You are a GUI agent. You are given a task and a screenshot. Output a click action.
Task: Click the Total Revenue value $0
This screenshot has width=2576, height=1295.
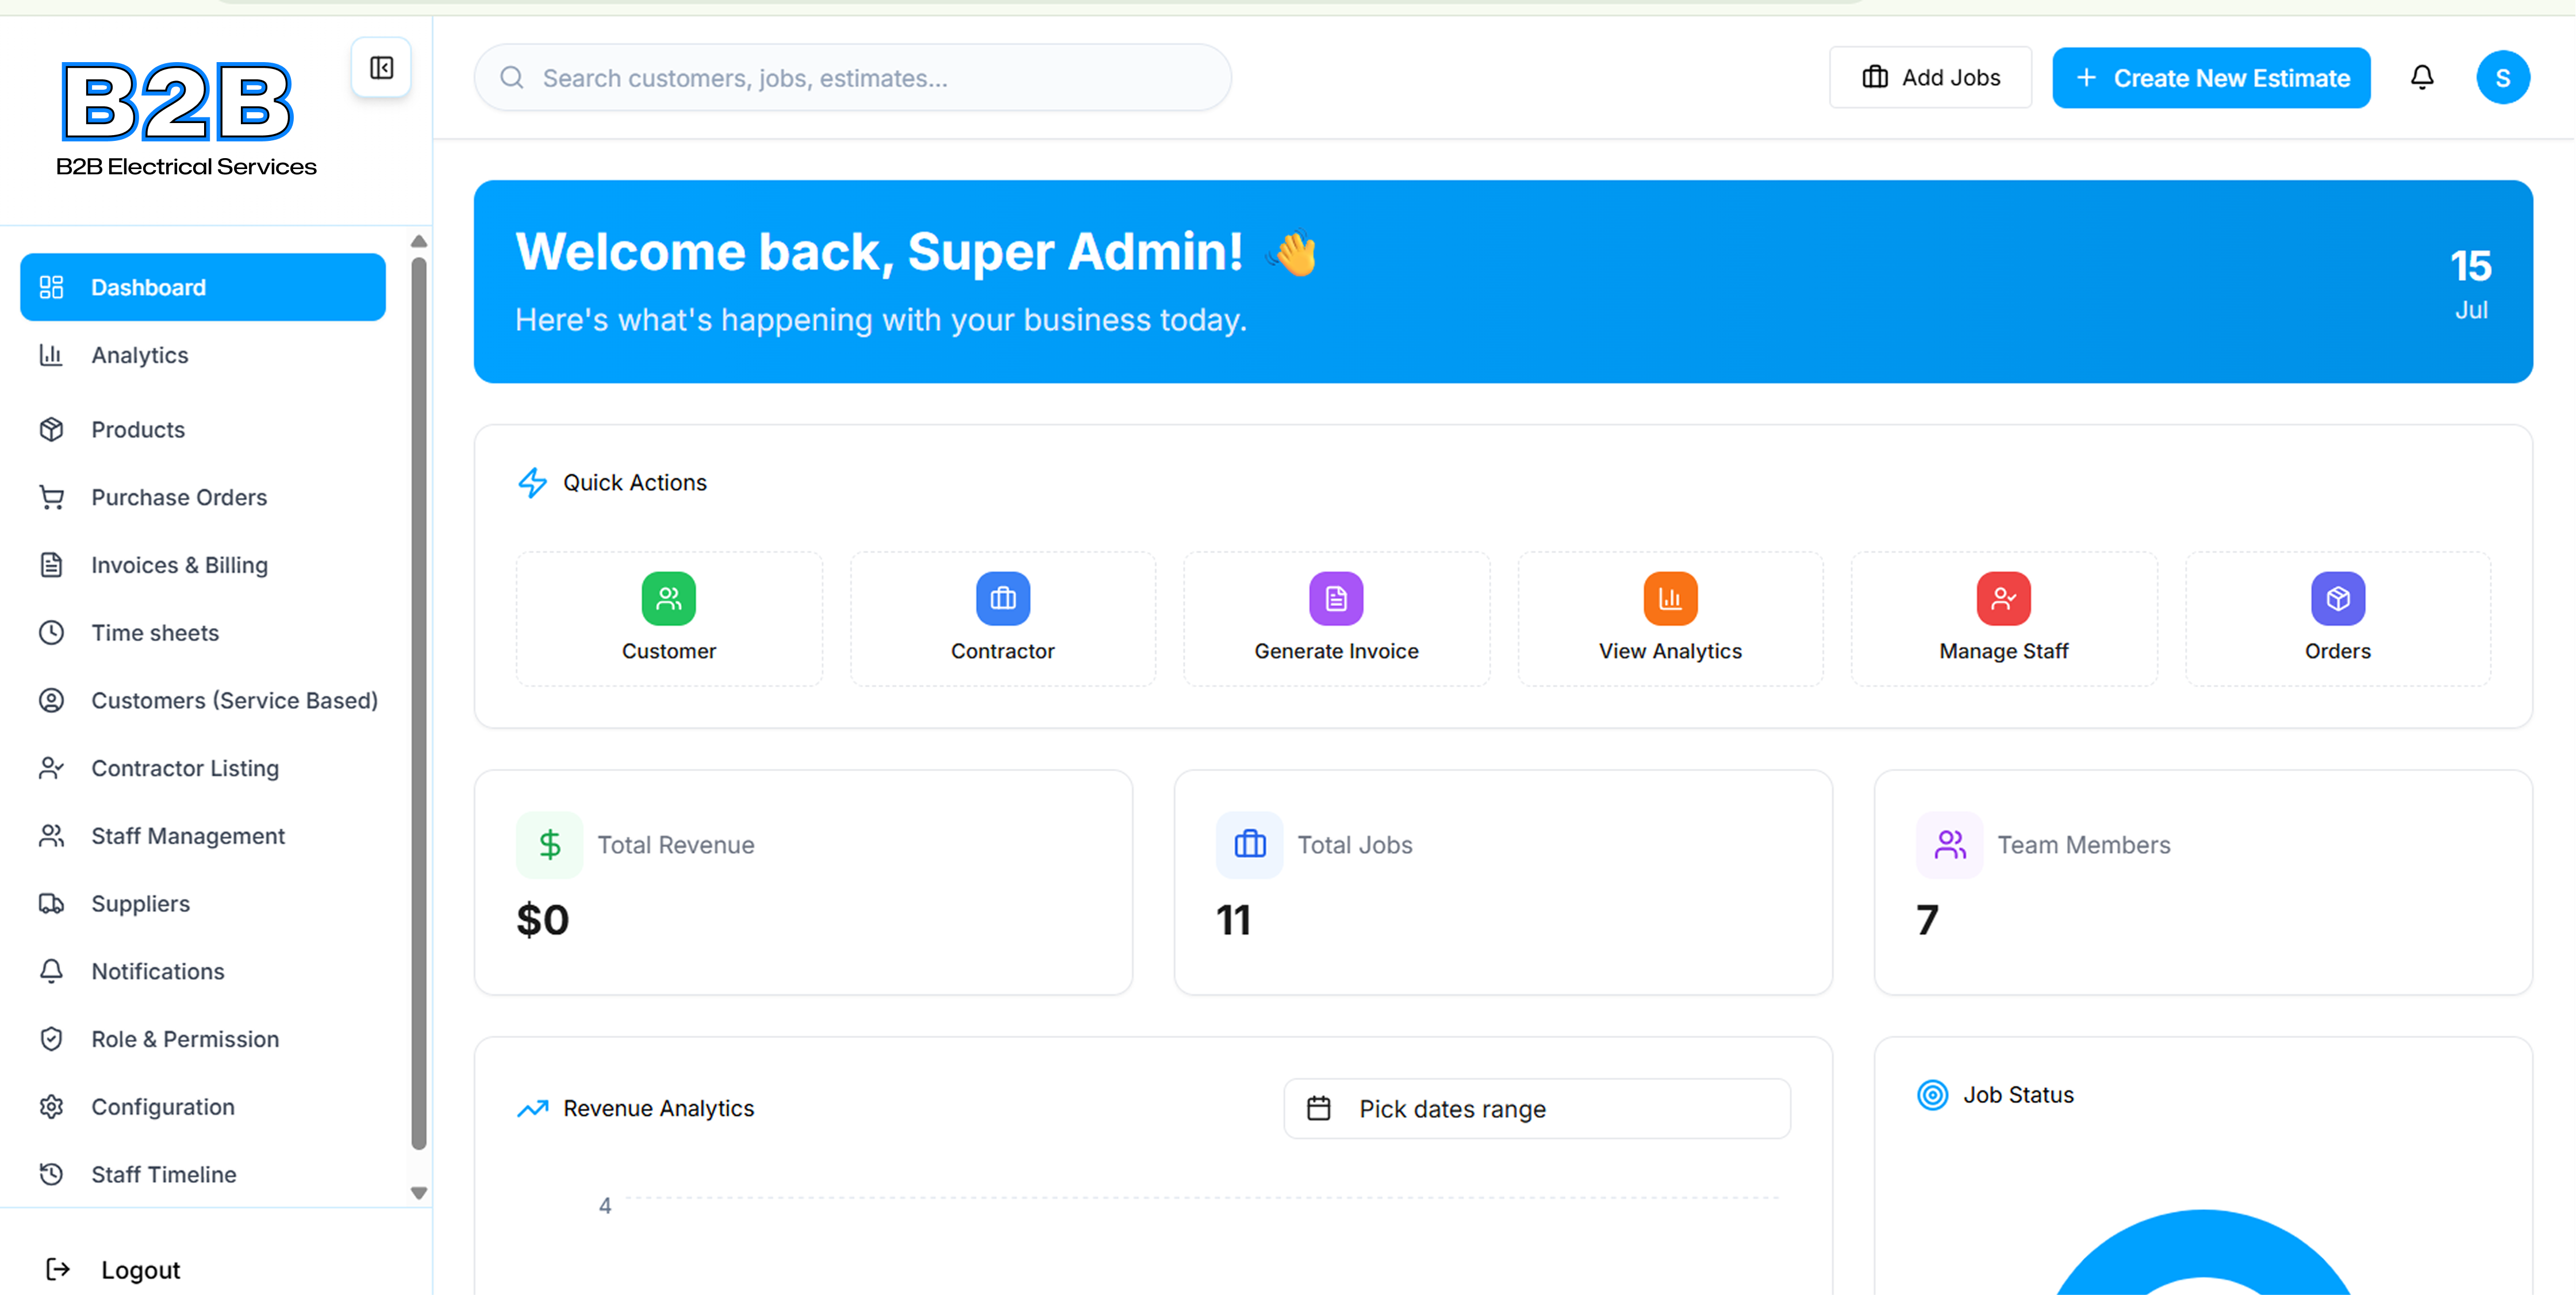pyautogui.click(x=542, y=920)
